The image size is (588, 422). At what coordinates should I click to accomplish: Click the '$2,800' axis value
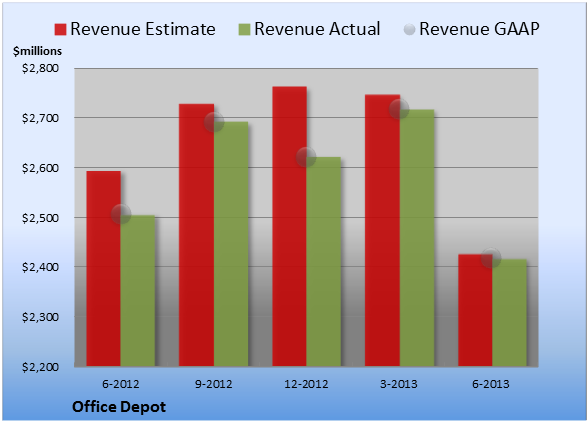pos(40,68)
